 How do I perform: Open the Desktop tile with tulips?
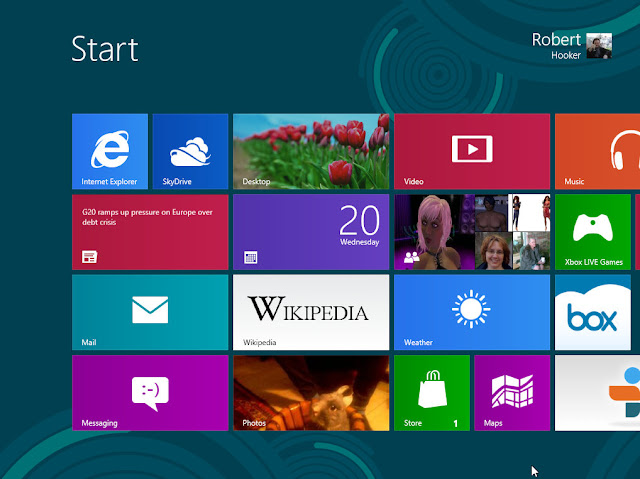311,151
